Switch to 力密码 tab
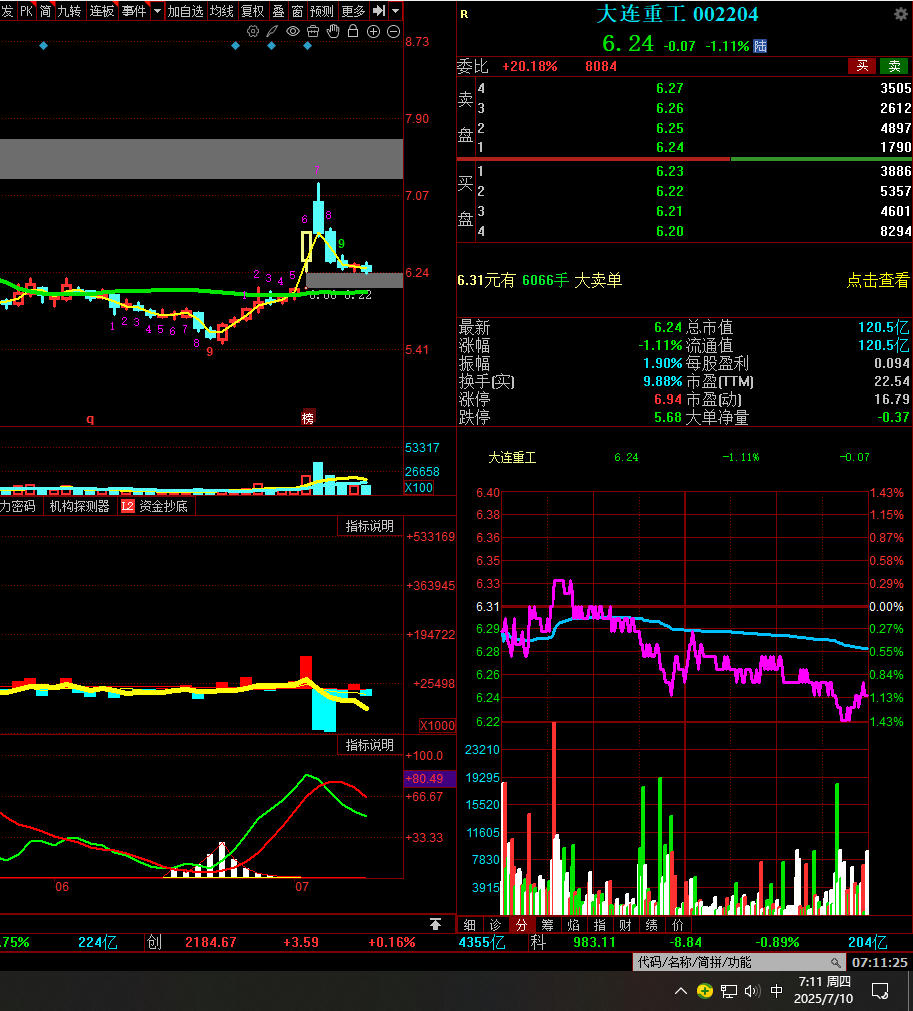 pyautogui.click(x=18, y=506)
